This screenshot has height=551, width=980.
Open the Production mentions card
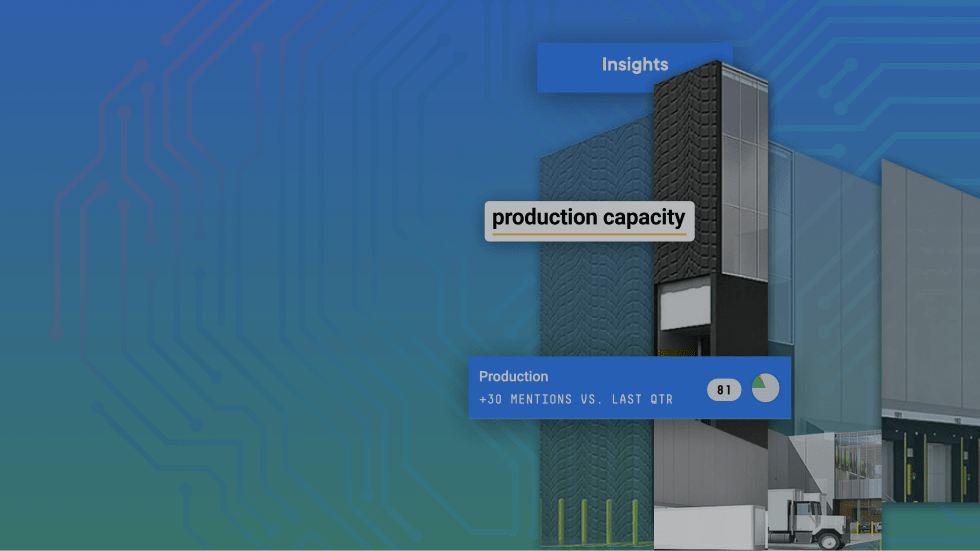point(629,387)
